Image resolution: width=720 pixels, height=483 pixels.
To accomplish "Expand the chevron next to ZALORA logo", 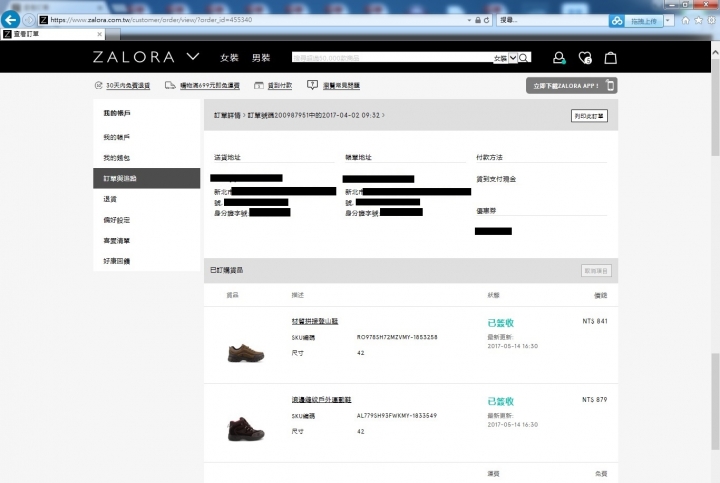I will (x=193, y=56).
